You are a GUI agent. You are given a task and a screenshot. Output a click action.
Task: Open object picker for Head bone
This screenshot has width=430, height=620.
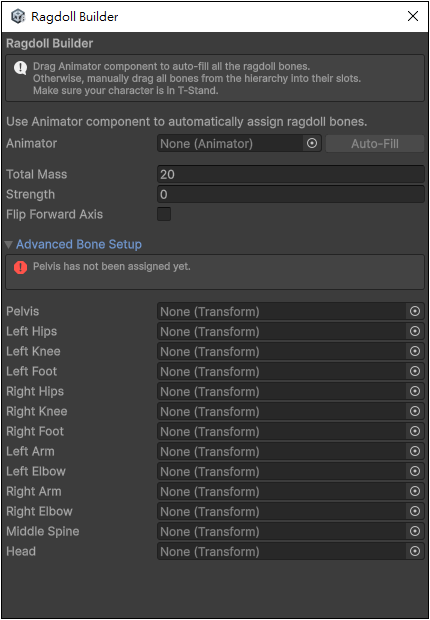pos(415,552)
